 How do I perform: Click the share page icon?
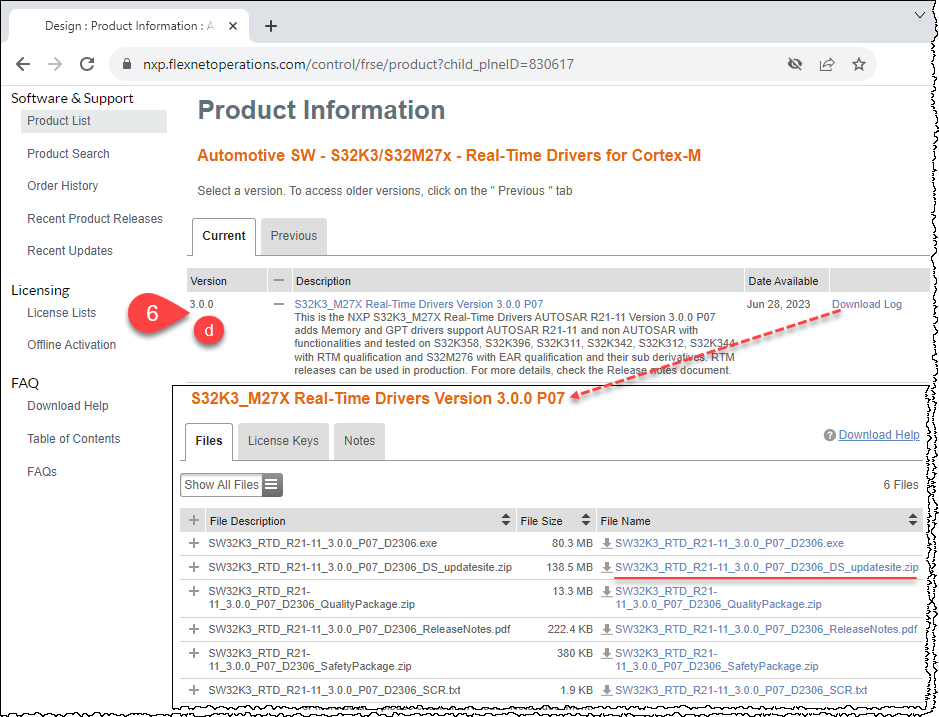pos(827,64)
